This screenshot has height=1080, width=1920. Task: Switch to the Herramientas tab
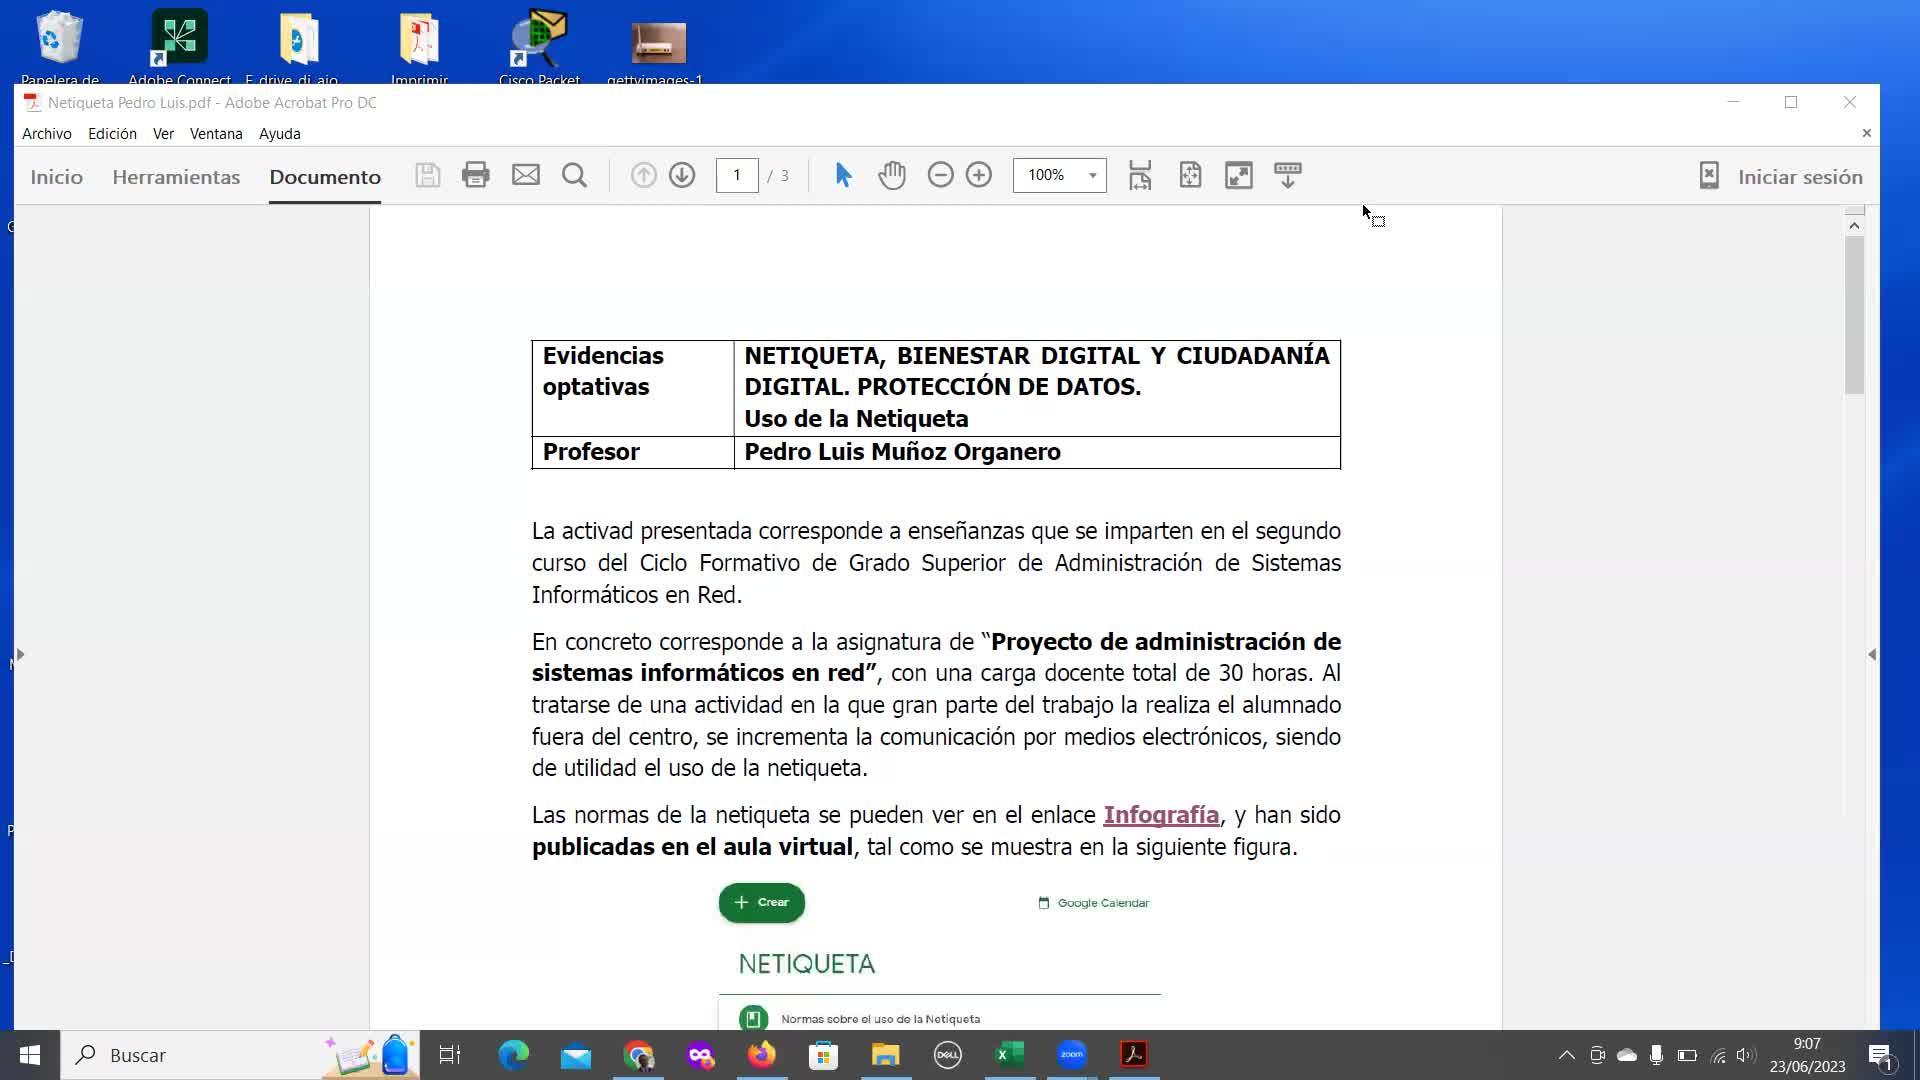[x=176, y=177]
